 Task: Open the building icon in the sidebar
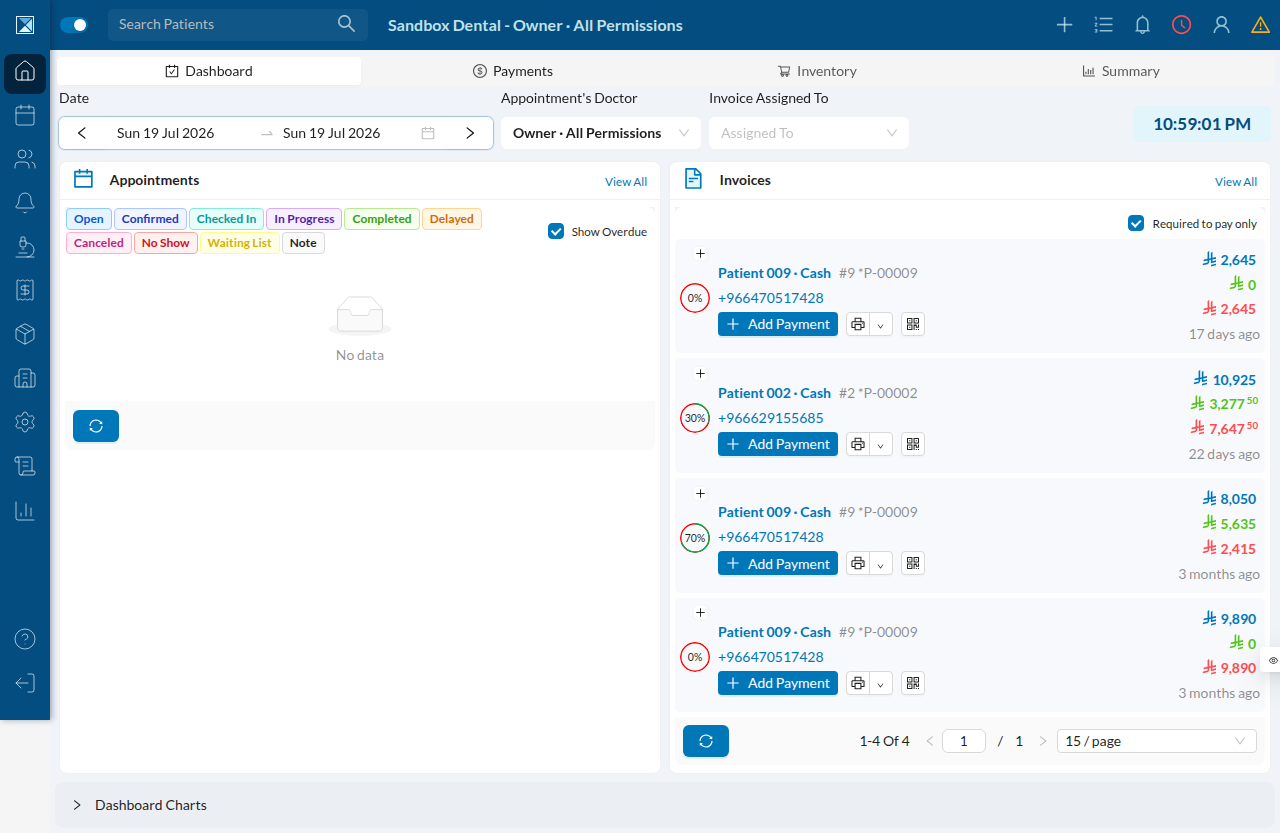point(25,378)
